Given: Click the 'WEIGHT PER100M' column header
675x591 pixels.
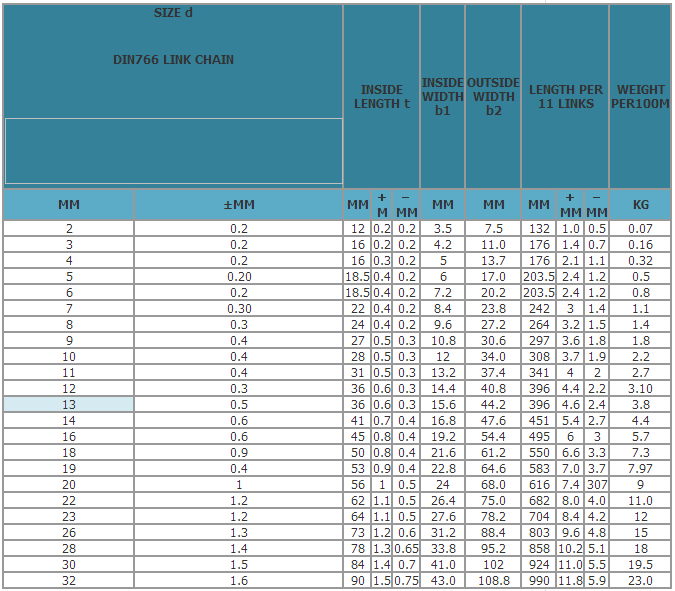Looking at the screenshot, I should 640,96.
